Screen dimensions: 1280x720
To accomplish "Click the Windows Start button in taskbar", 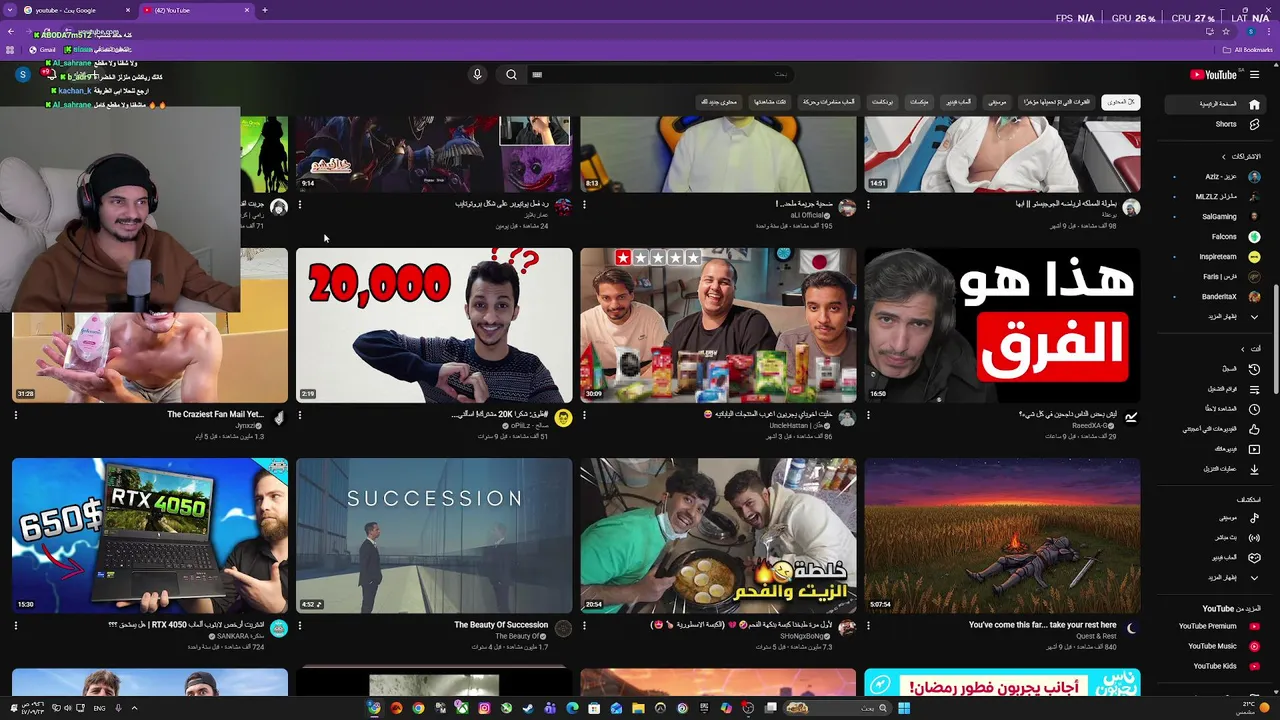I will [x=903, y=708].
